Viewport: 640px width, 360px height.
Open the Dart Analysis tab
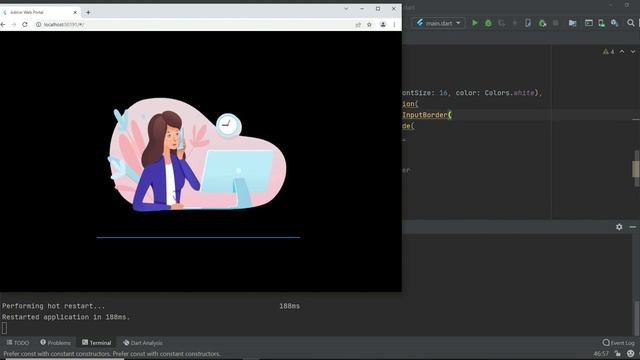(x=143, y=343)
